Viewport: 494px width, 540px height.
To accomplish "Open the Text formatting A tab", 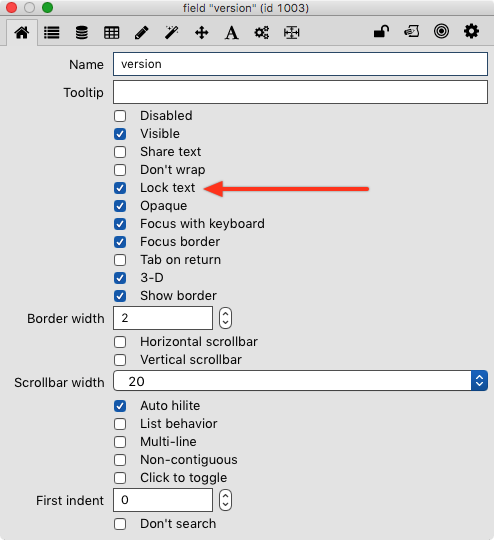I will coord(232,33).
